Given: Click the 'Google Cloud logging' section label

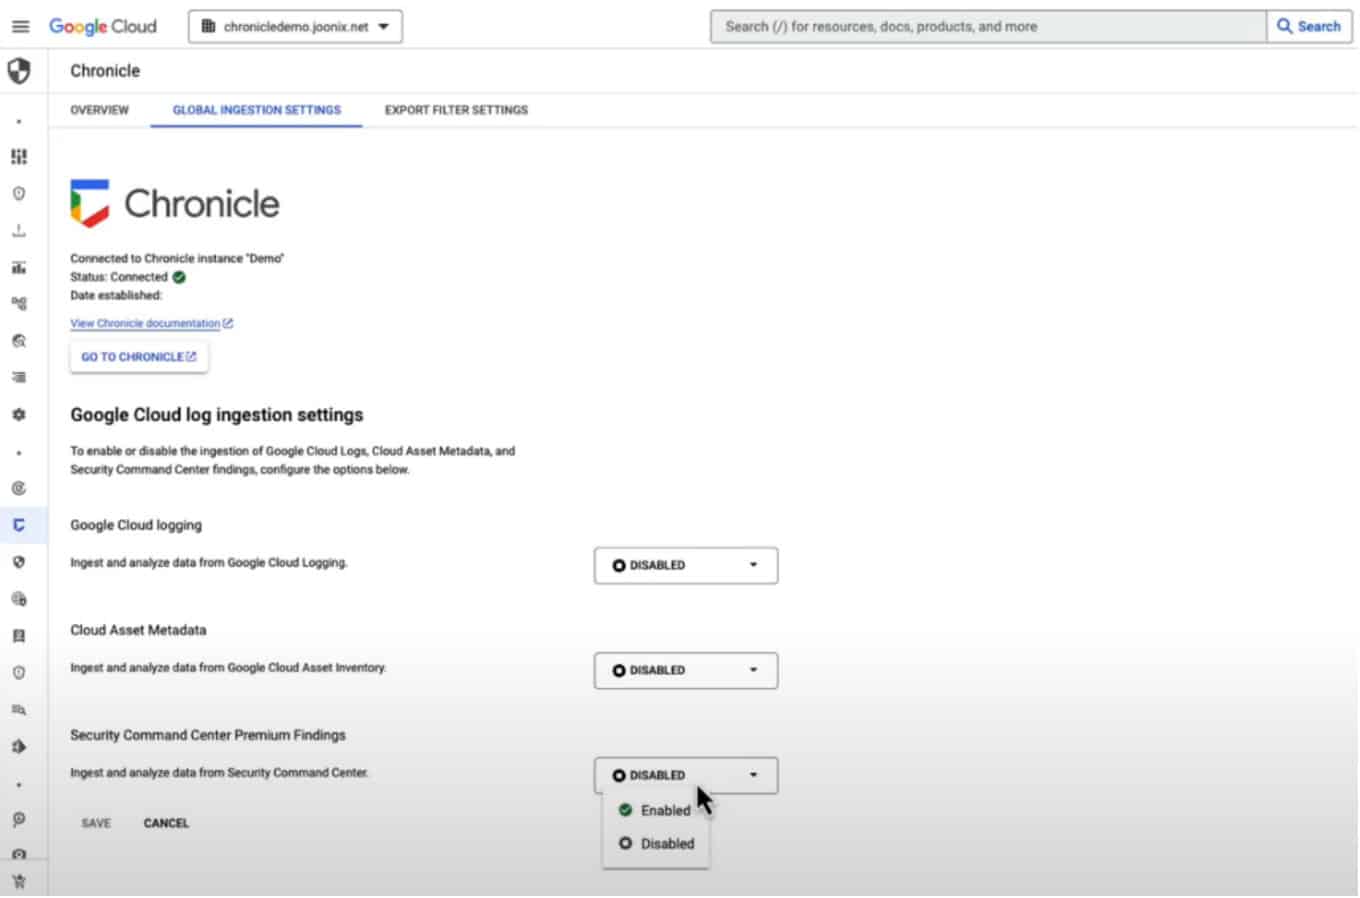Looking at the screenshot, I should pyautogui.click(x=136, y=525).
